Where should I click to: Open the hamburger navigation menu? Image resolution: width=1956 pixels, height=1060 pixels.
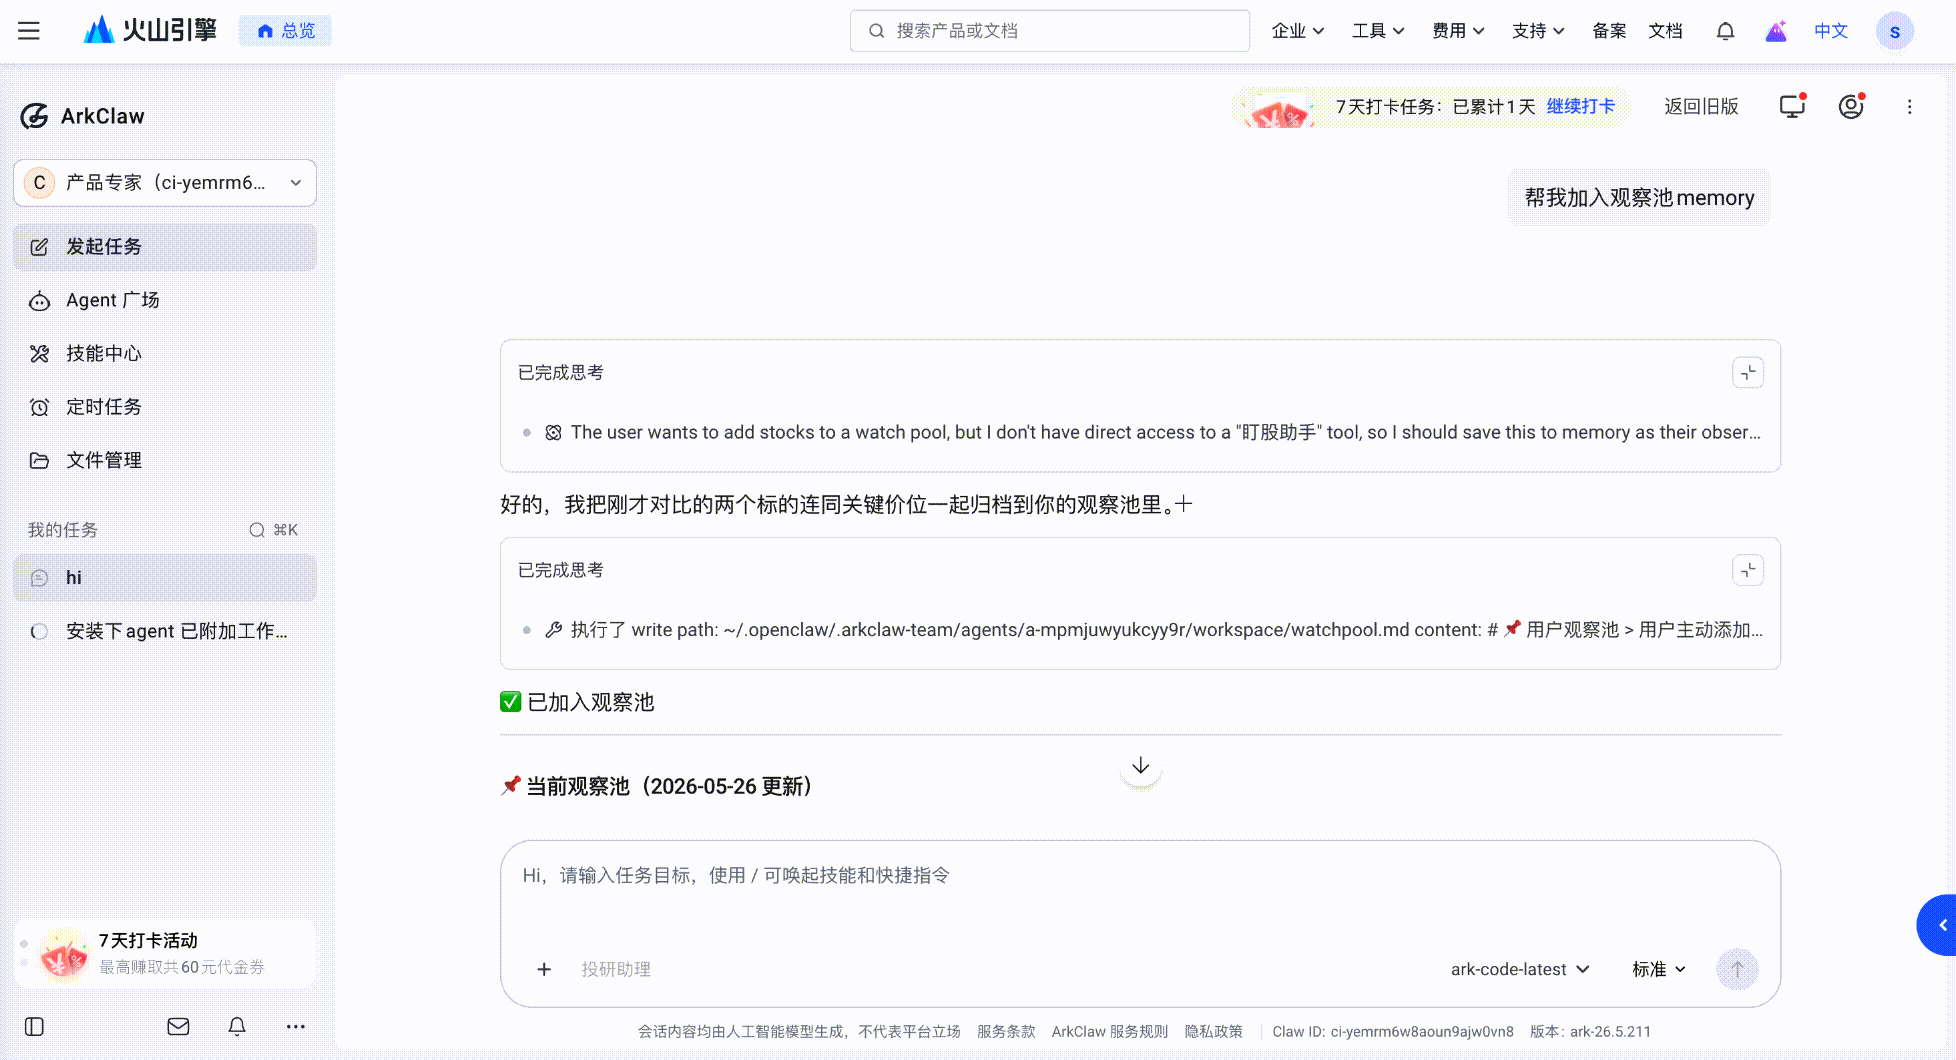[29, 31]
